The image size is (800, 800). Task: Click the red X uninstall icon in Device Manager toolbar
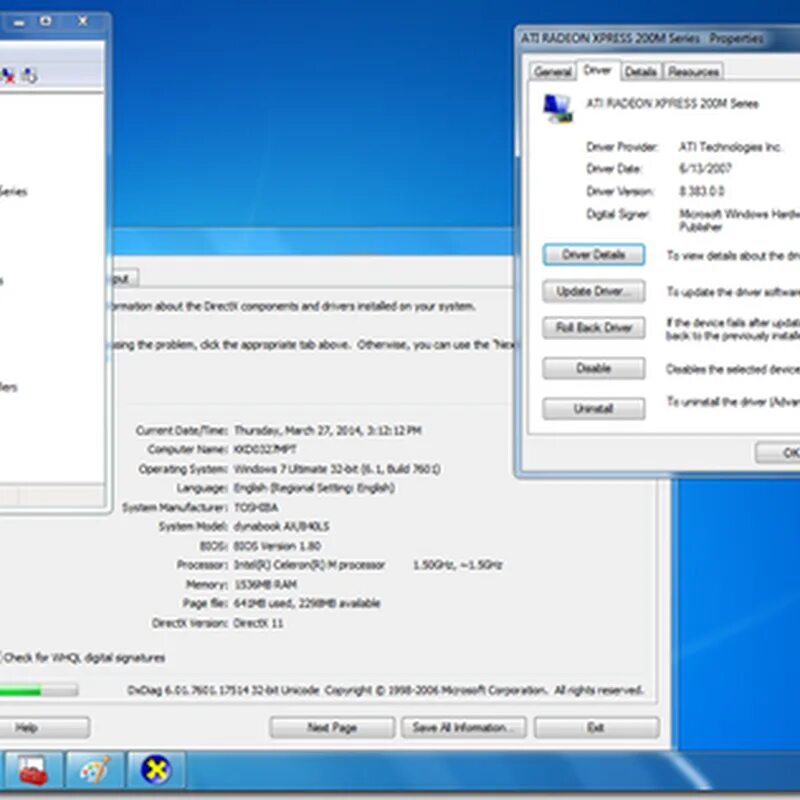8,76
